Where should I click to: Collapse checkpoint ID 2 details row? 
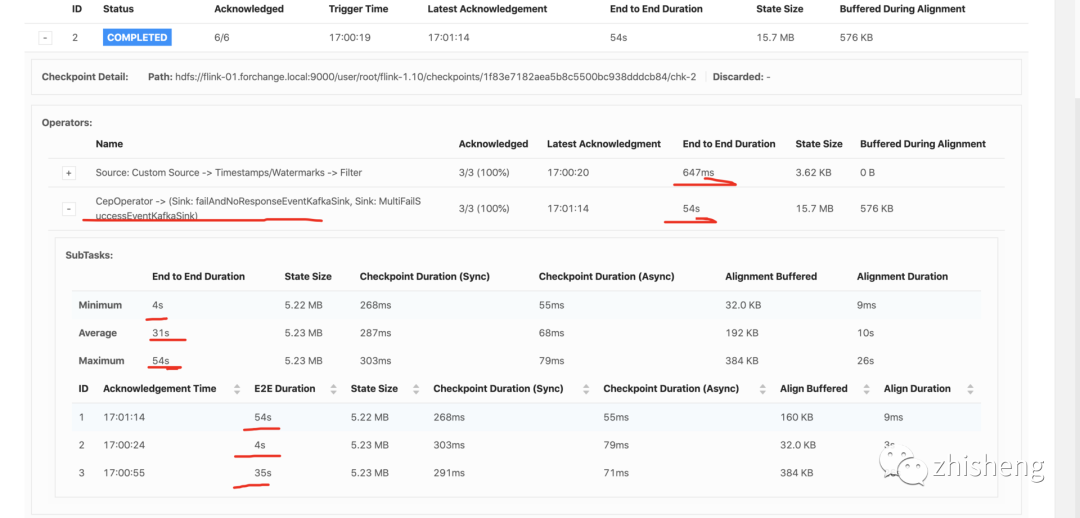coord(45,38)
